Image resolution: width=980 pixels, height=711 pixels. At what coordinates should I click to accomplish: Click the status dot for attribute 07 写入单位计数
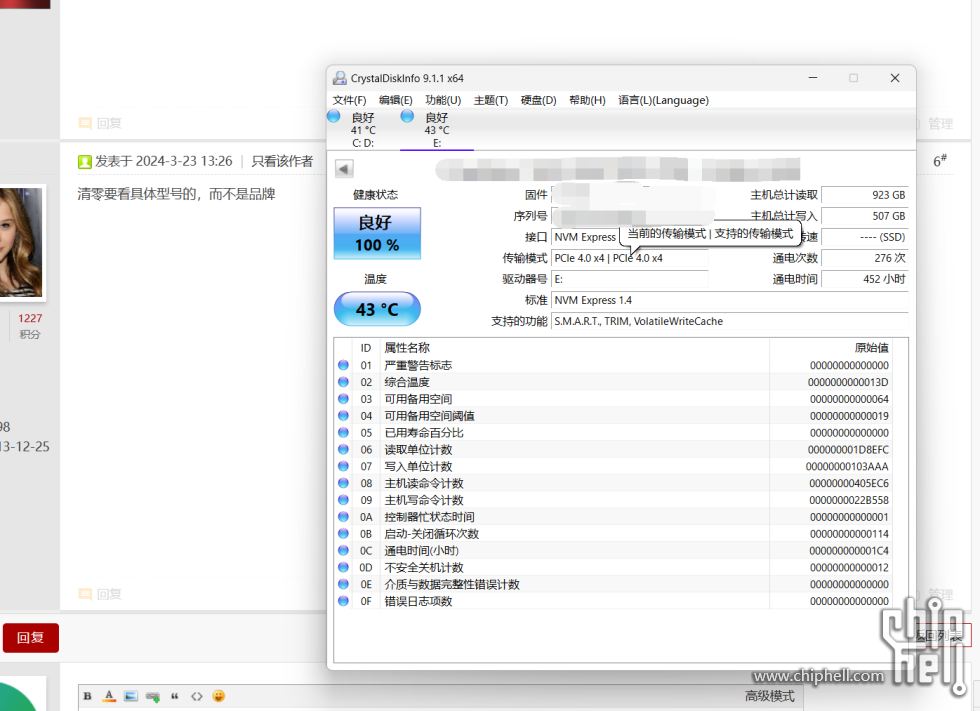pos(343,466)
